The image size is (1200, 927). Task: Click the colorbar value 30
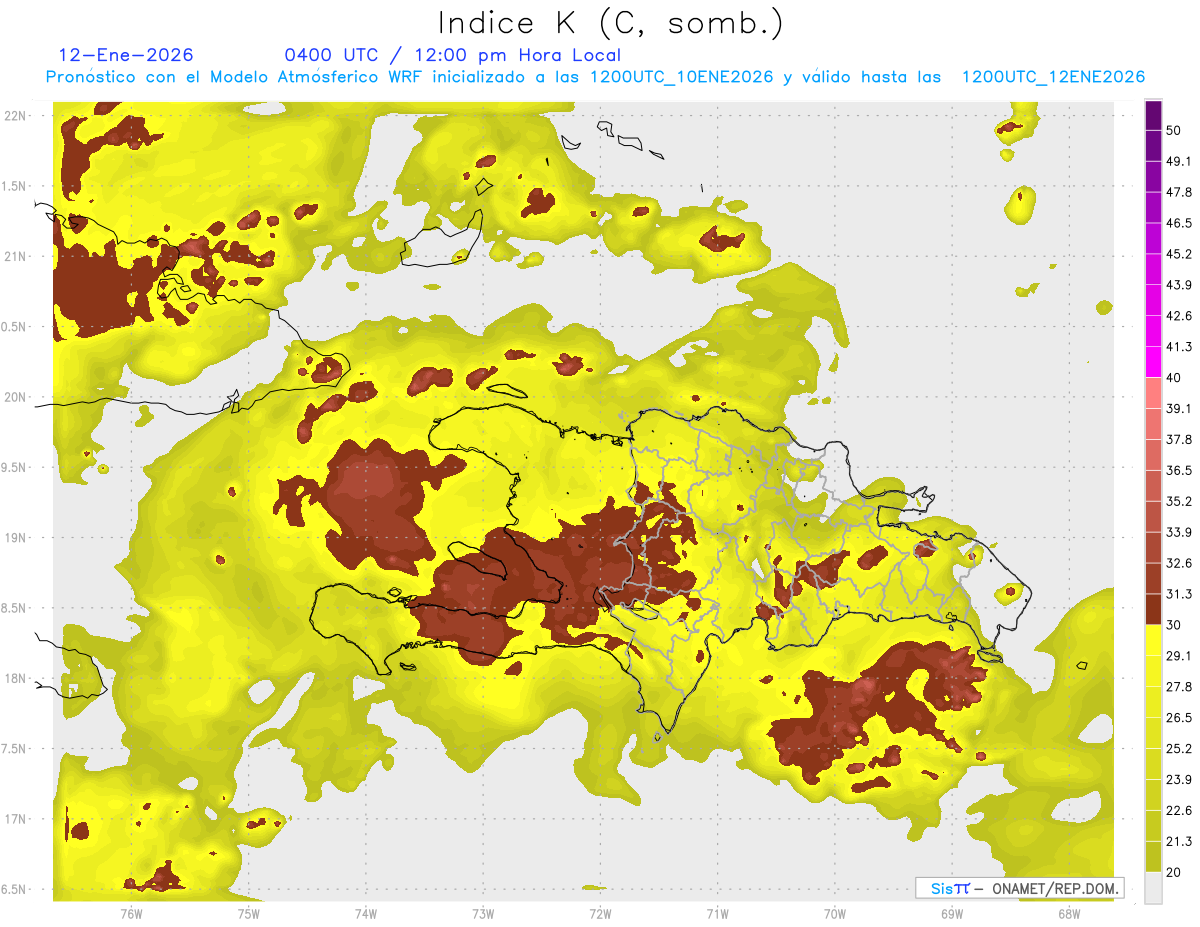click(x=1174, y=625)
